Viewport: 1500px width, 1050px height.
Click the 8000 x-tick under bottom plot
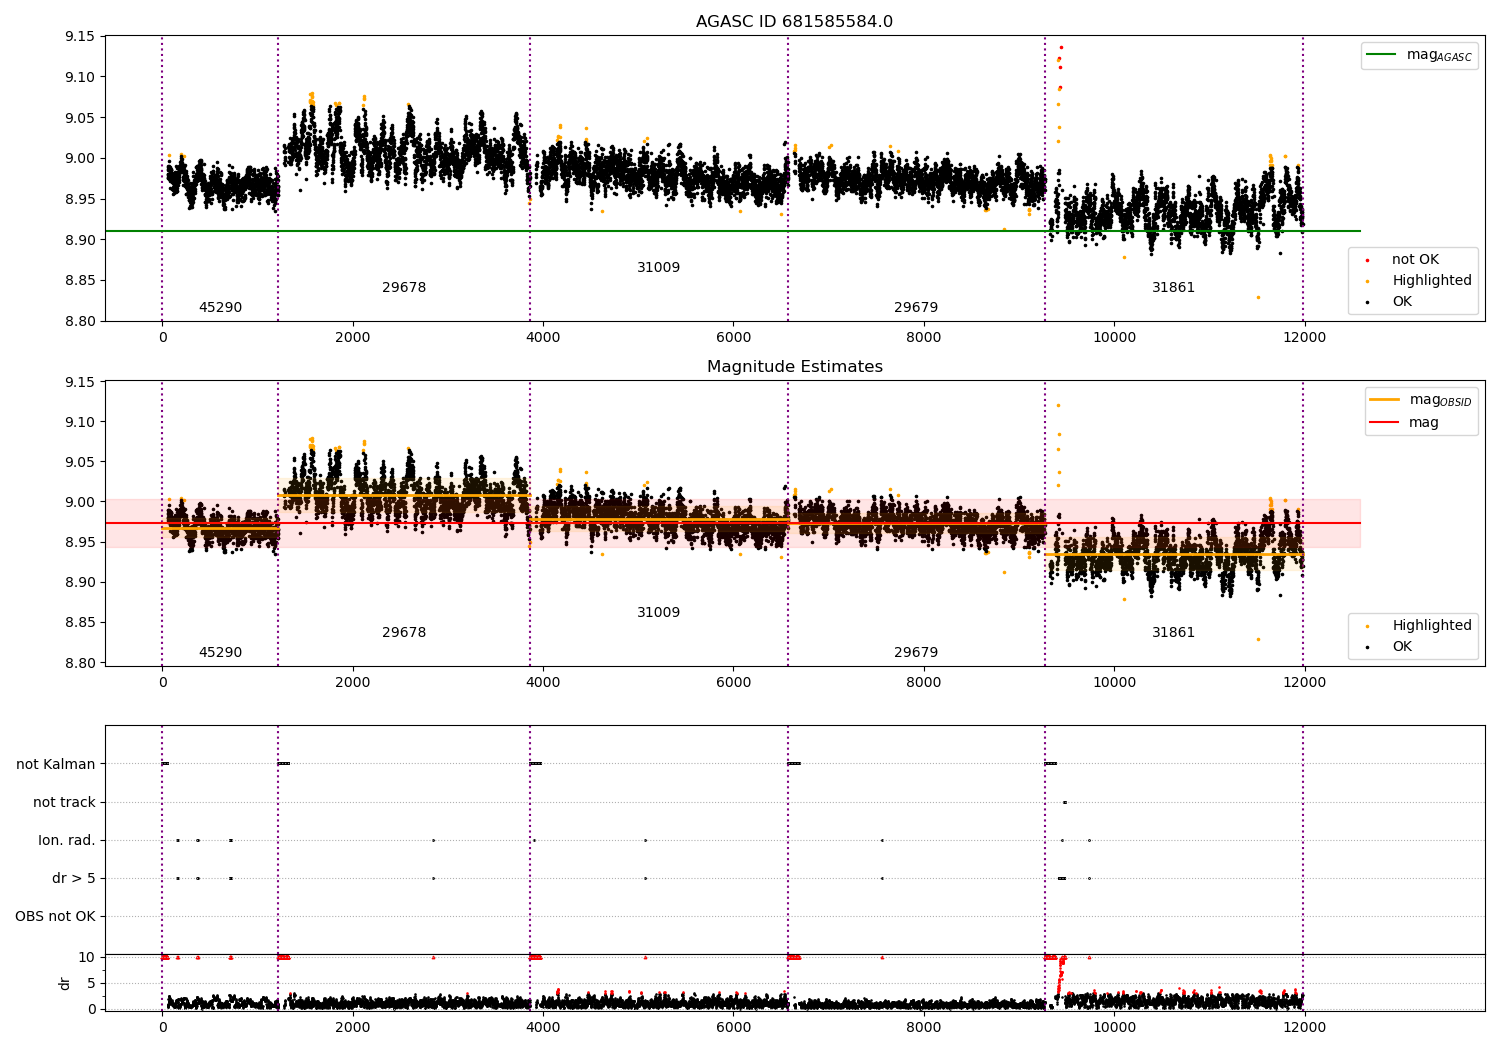tap(923, 1028)
